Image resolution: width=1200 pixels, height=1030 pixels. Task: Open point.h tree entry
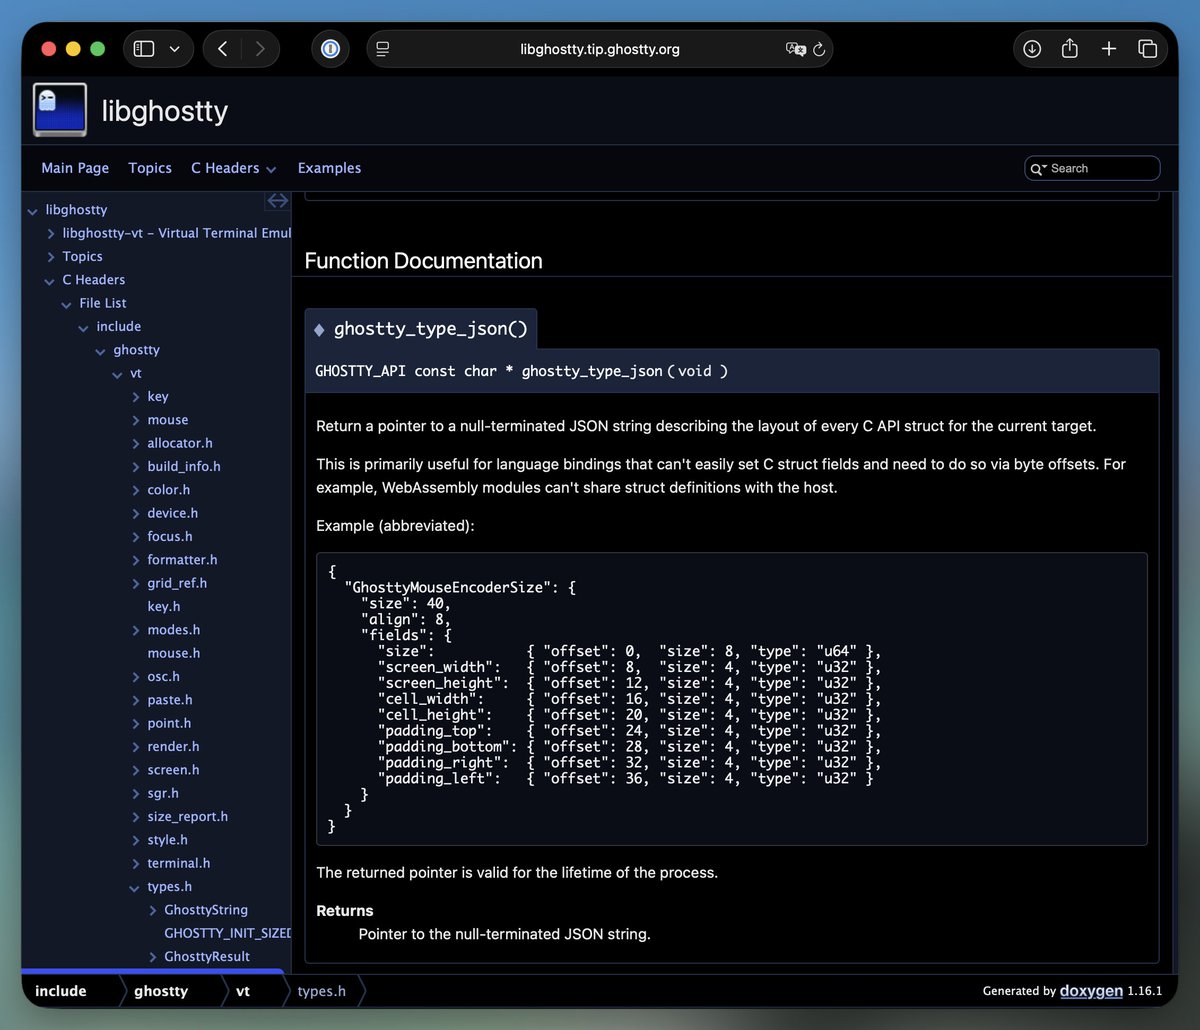[169, 723]
